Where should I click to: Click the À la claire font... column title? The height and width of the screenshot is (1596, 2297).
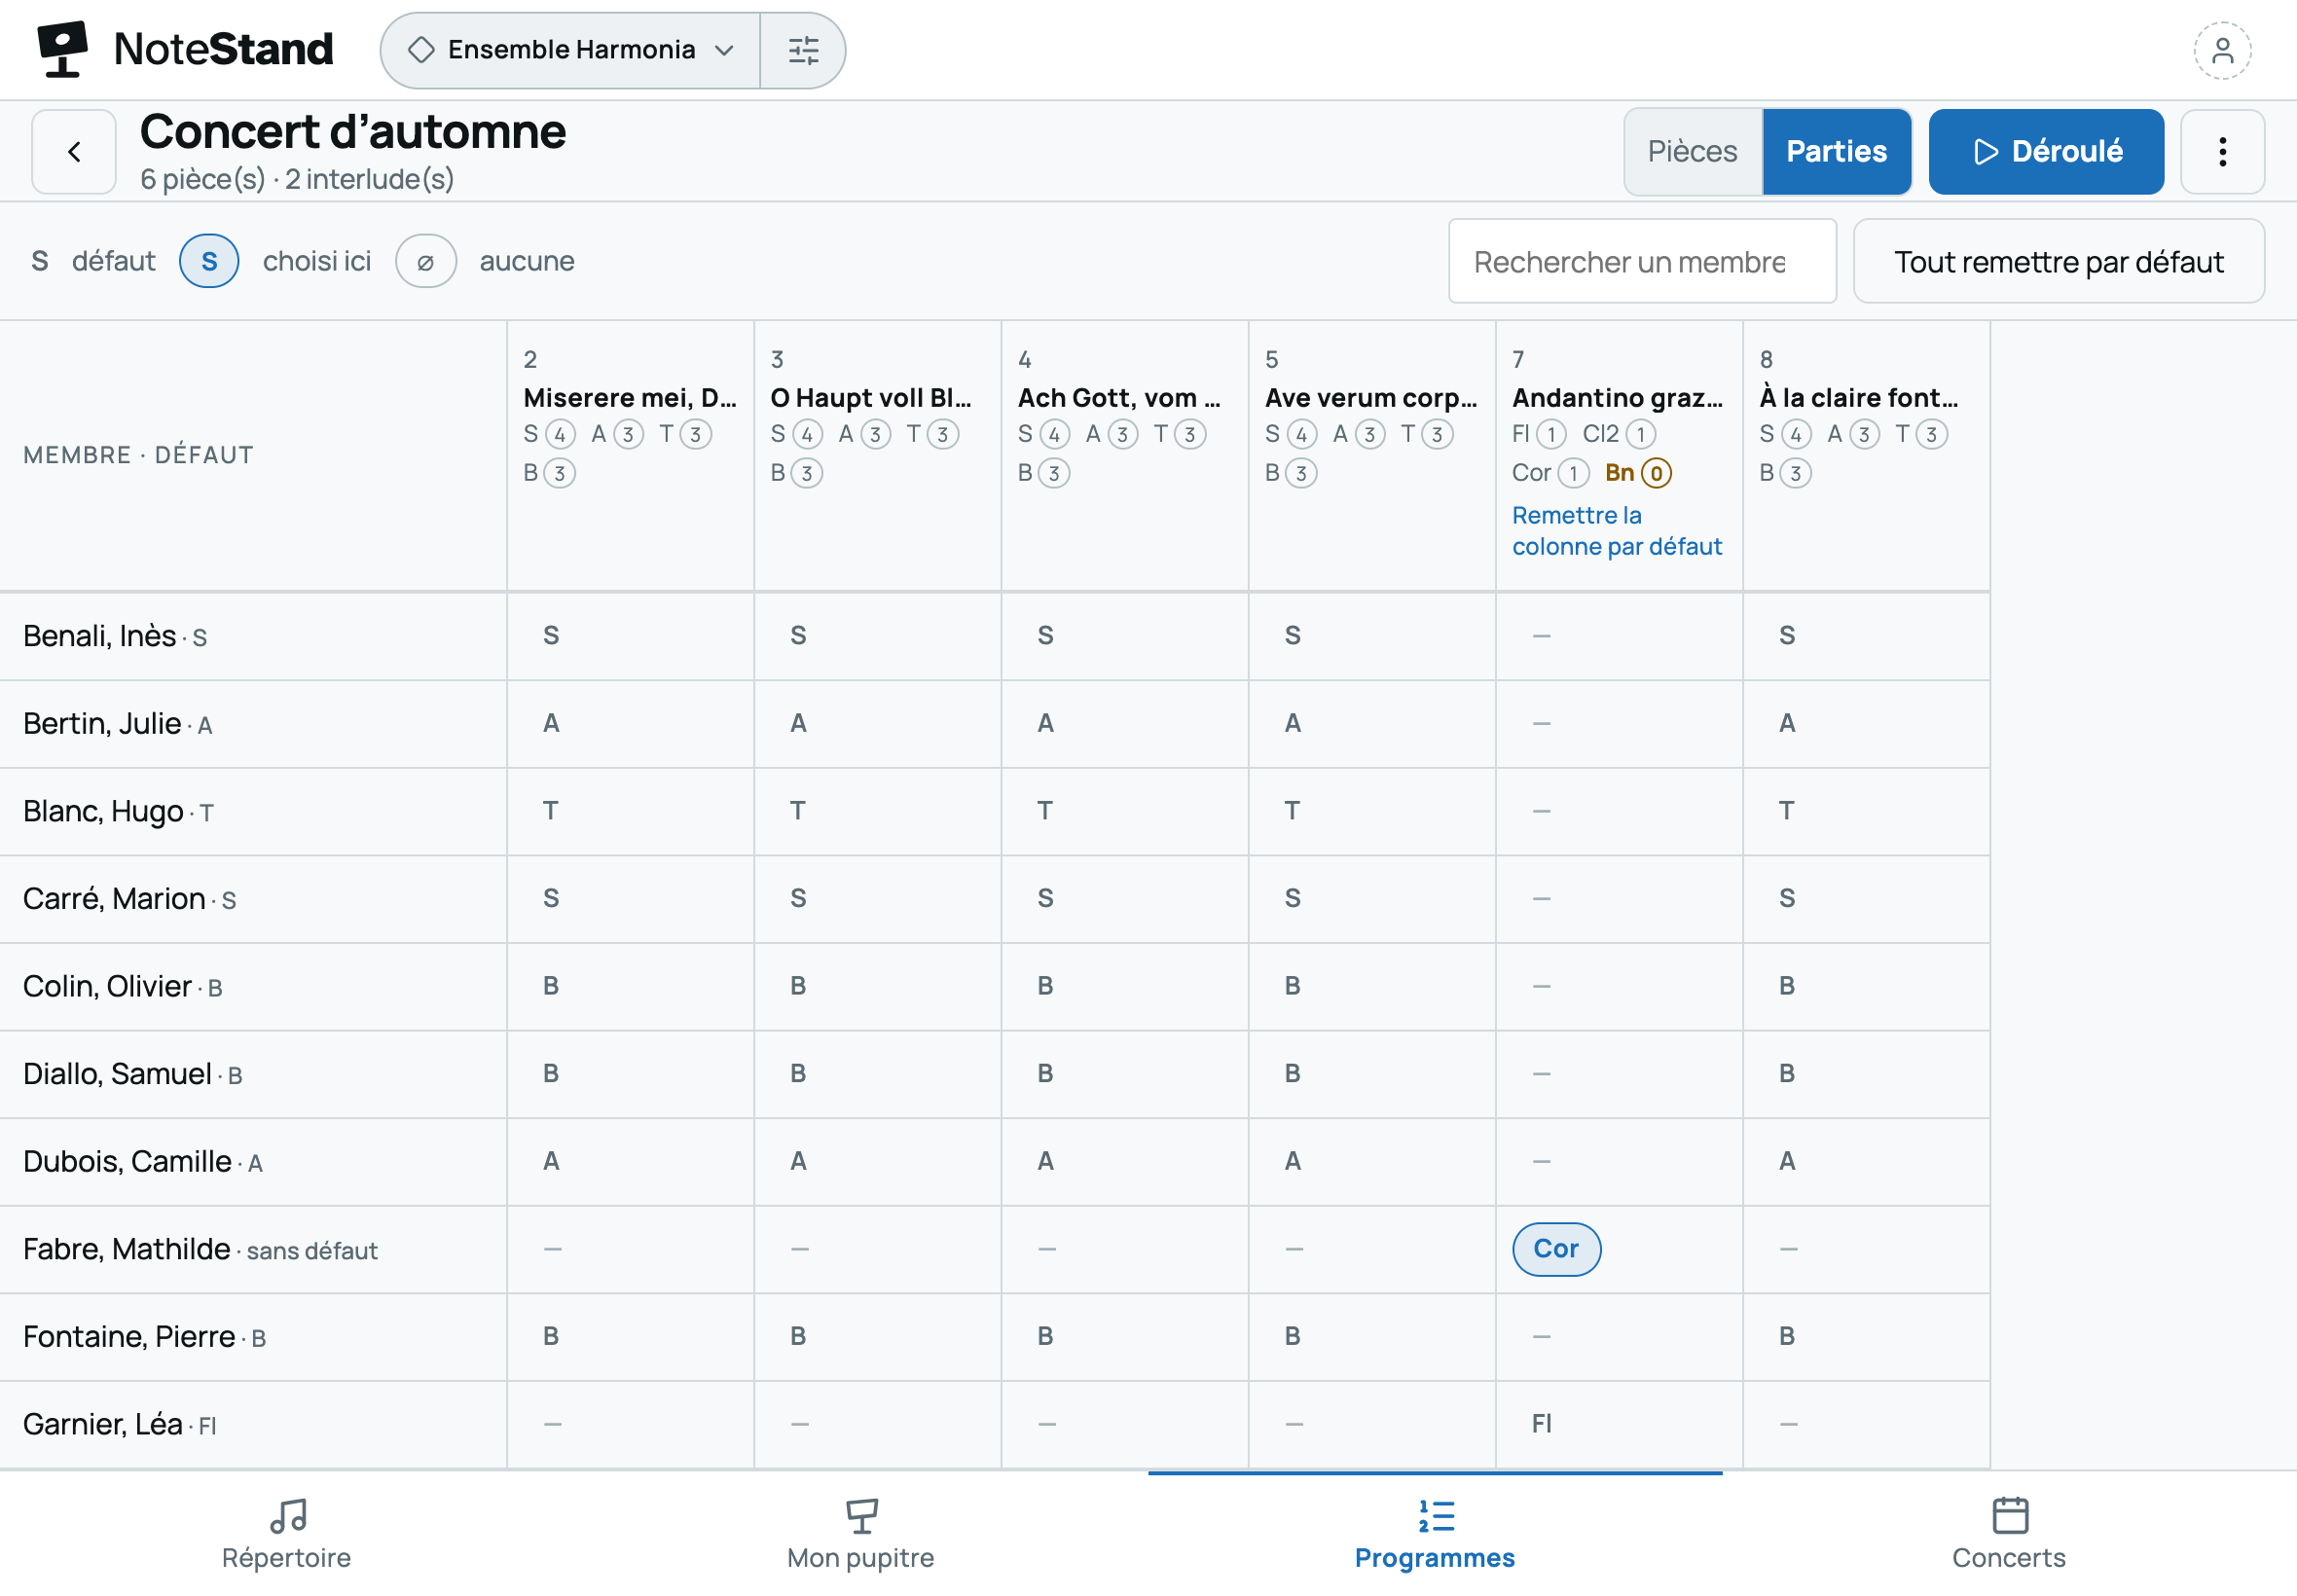point(1858,398)
